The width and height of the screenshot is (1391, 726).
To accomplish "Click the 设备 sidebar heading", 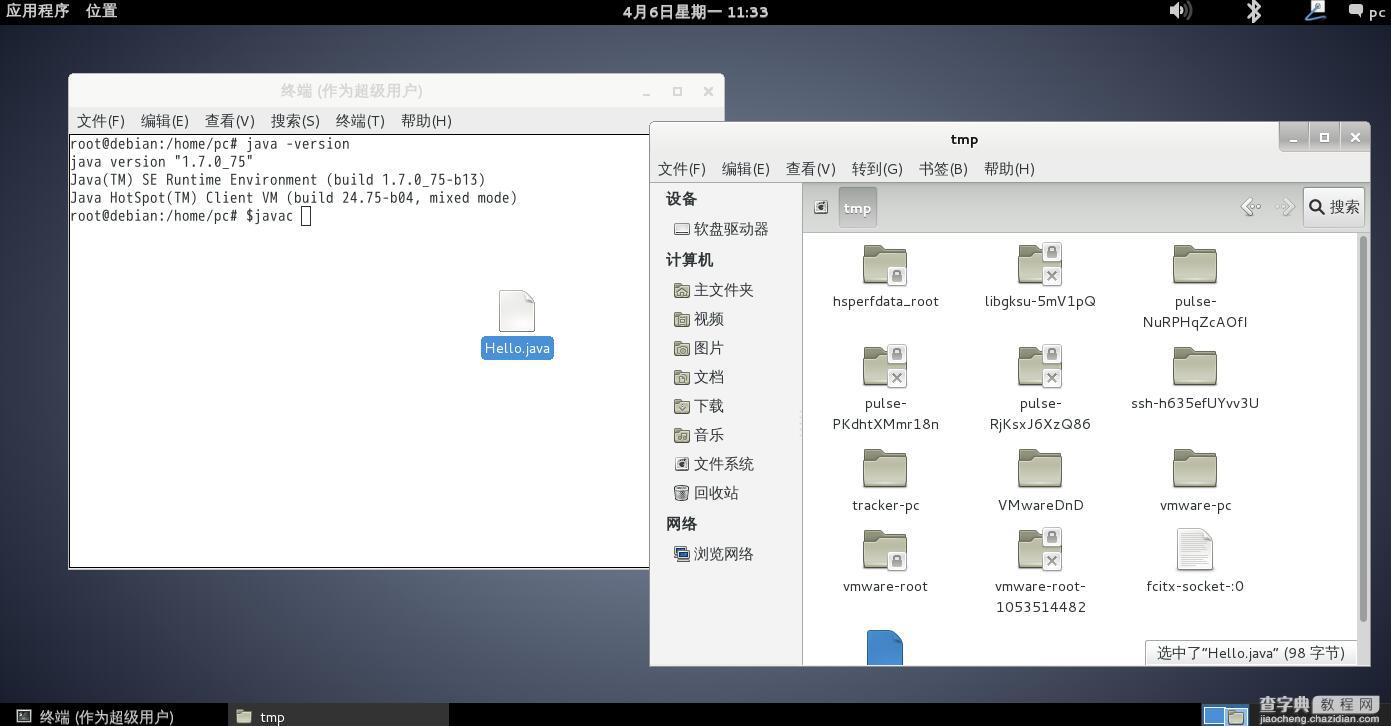I will 682,199.
